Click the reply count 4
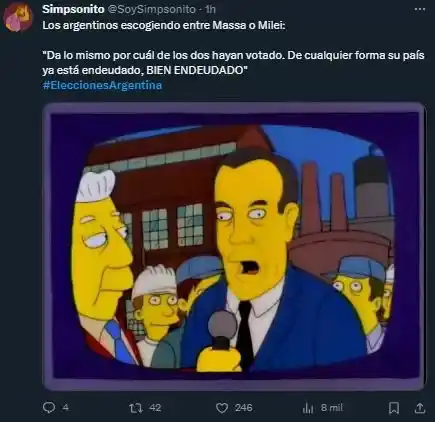 pos(66,408)
